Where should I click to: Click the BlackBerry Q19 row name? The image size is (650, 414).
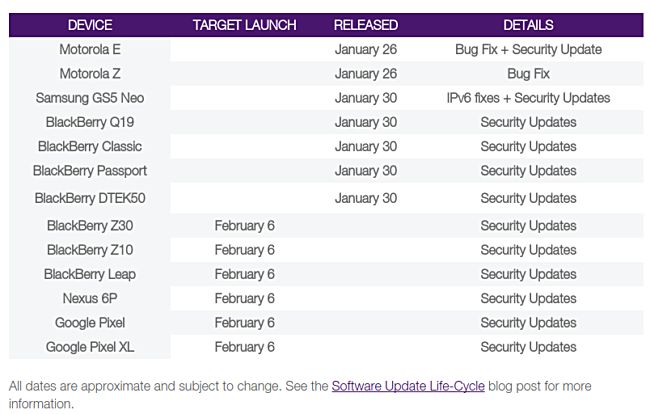point(90,122)
